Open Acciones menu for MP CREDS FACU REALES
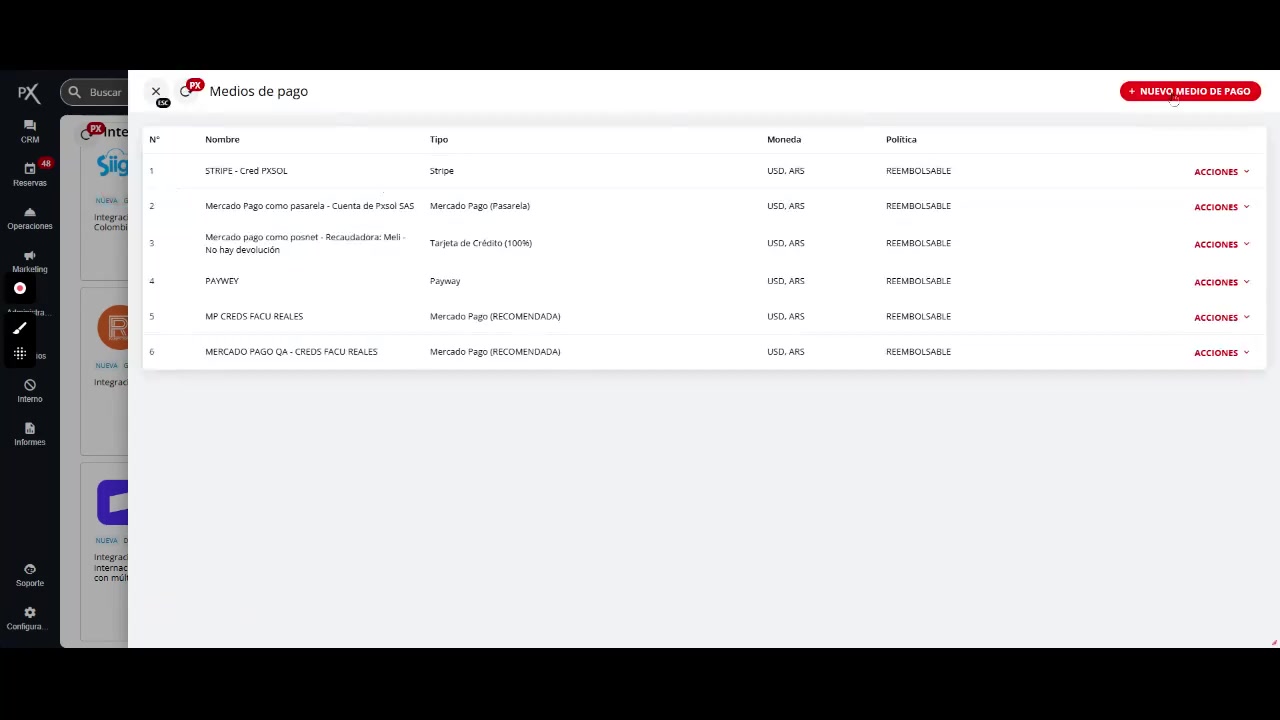Viewport: 1280px width, 720px height. (x=1221, y=317)
